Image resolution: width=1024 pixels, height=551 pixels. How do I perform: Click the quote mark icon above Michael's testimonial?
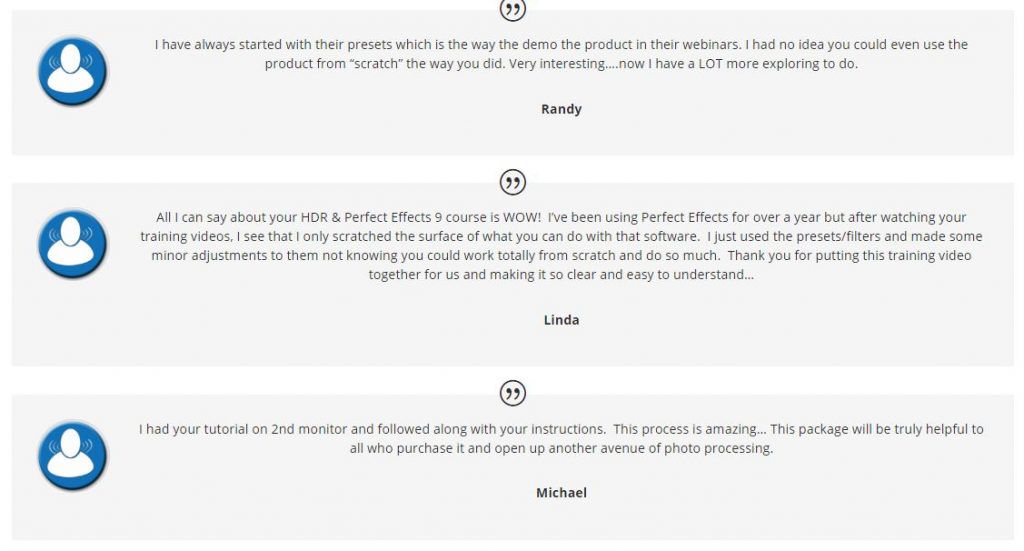(513, 393)
